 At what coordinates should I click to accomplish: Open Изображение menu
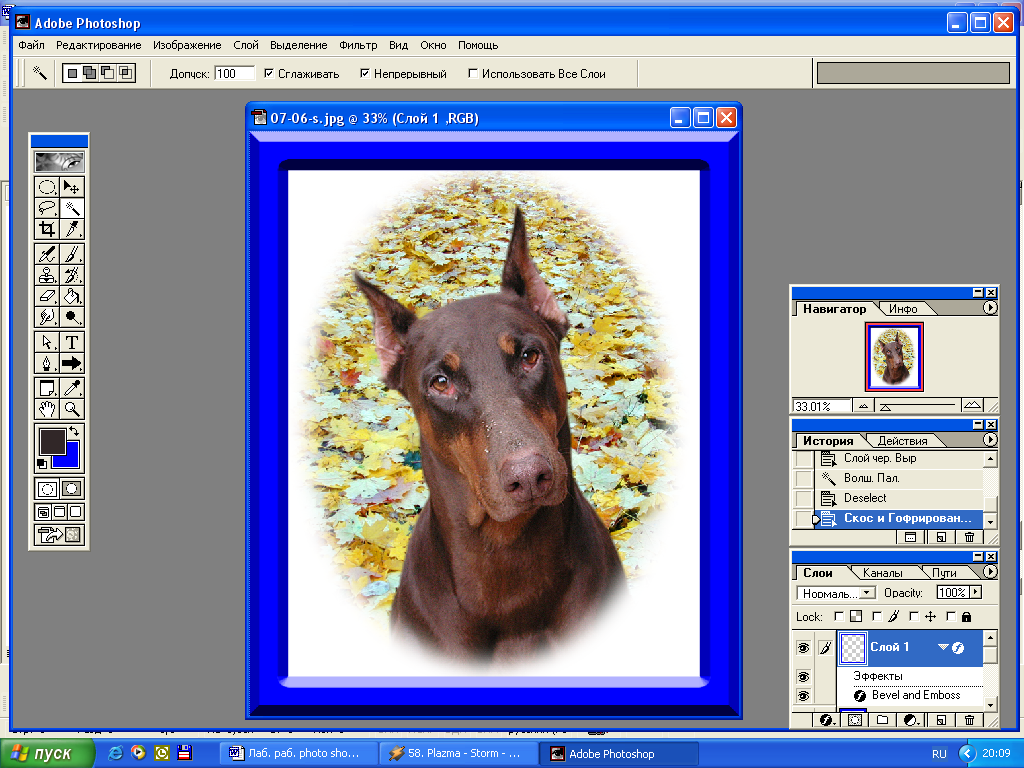pyautogui.click(x=187, y=45)
